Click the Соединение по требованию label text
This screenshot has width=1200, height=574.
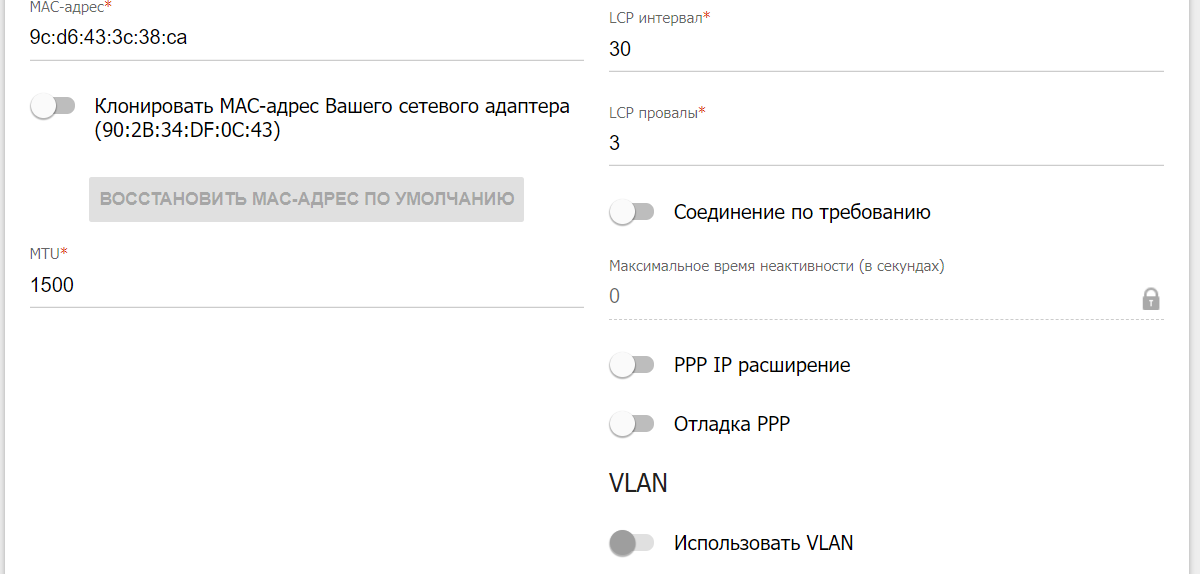point(802,212)
